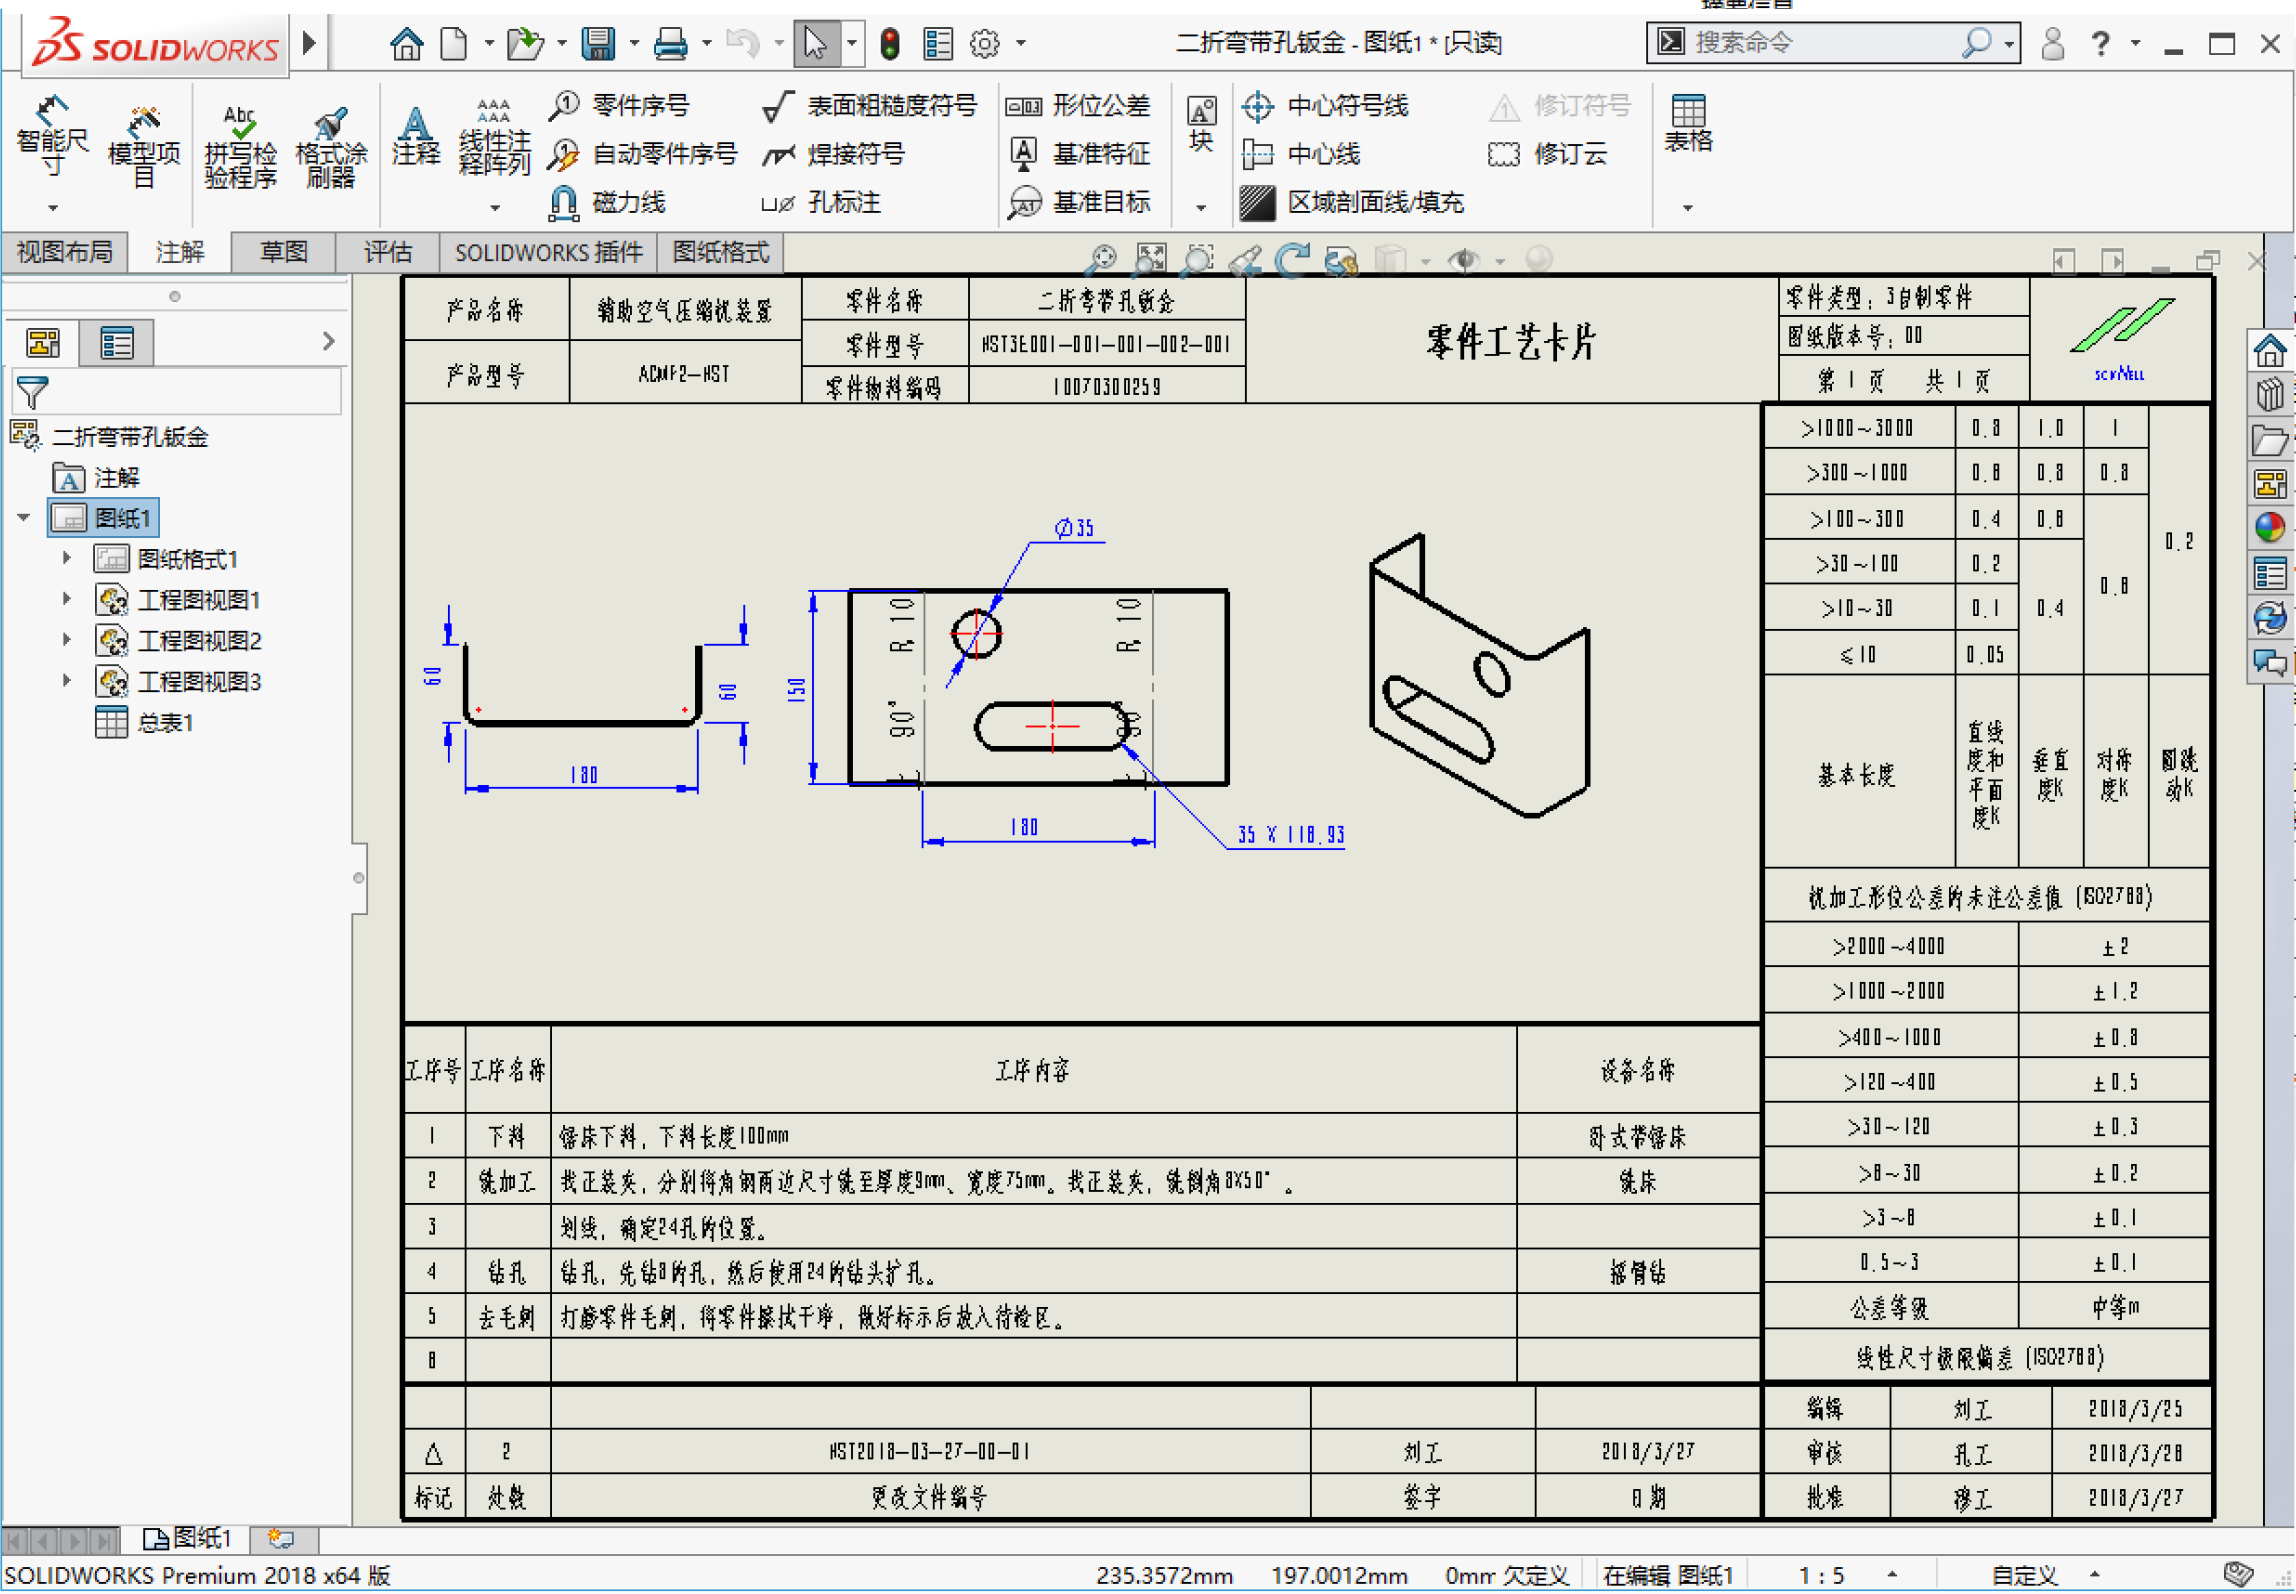Screen dimensions: 2296x1594
Task: Expand the 图纸格式1 tree node
Action: (x=66, y=558)
